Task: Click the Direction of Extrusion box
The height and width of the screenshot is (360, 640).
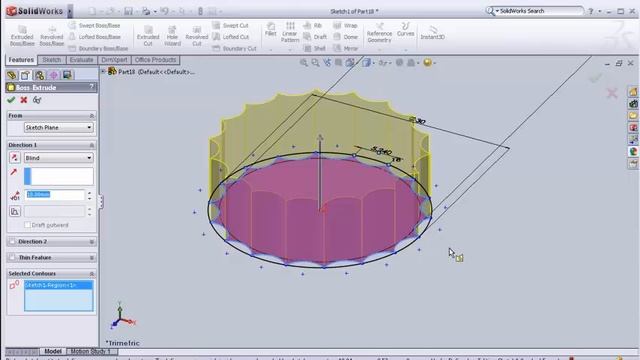Action: 58,176
